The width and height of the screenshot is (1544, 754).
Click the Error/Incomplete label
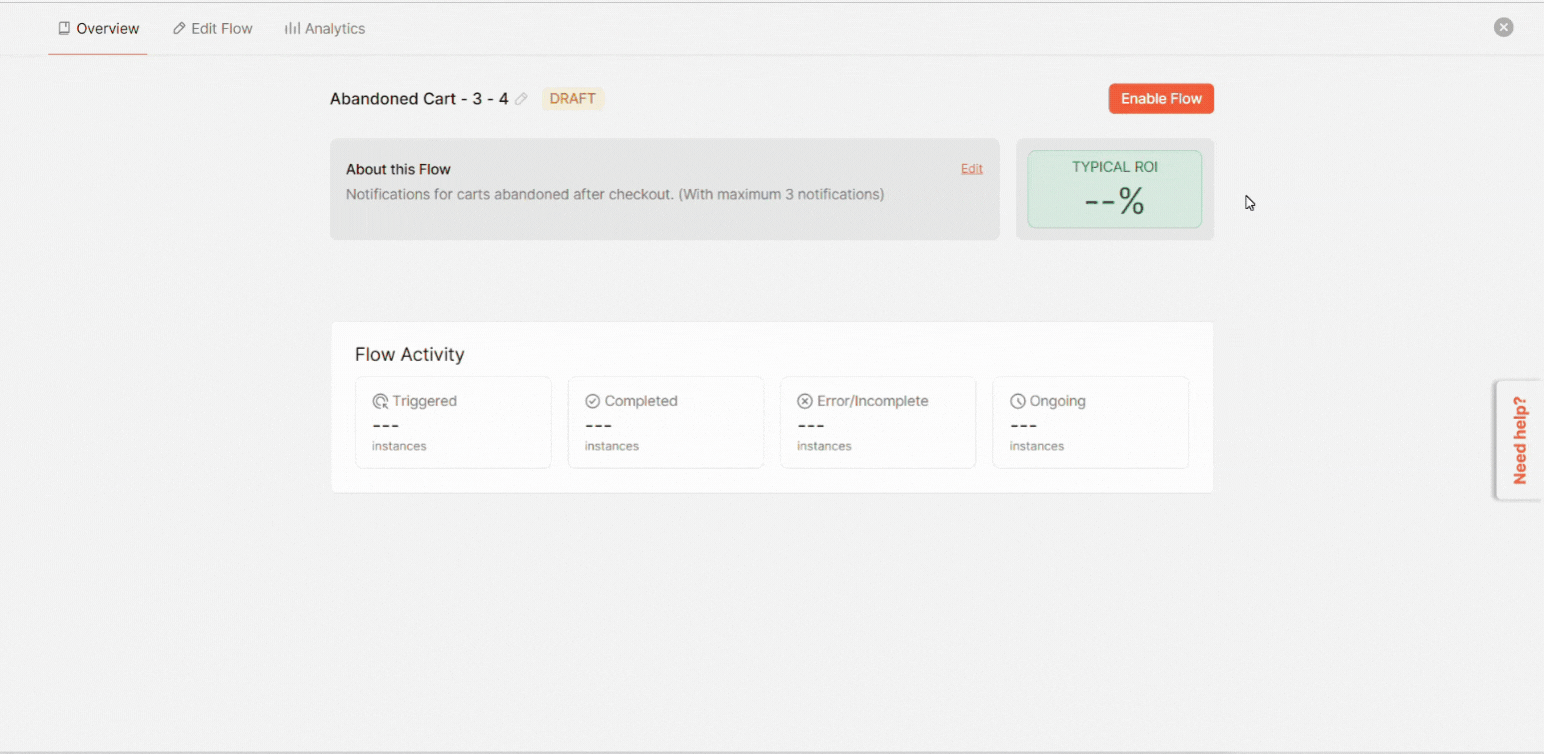[873, 401]
